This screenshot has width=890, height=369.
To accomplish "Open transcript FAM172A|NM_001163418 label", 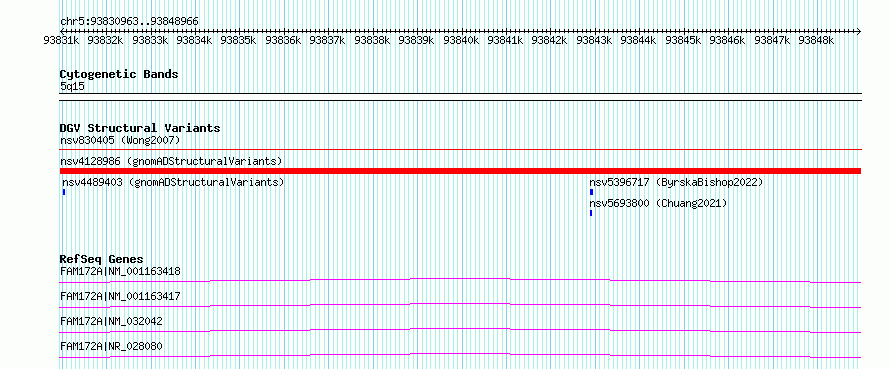I will coord(120,271).
